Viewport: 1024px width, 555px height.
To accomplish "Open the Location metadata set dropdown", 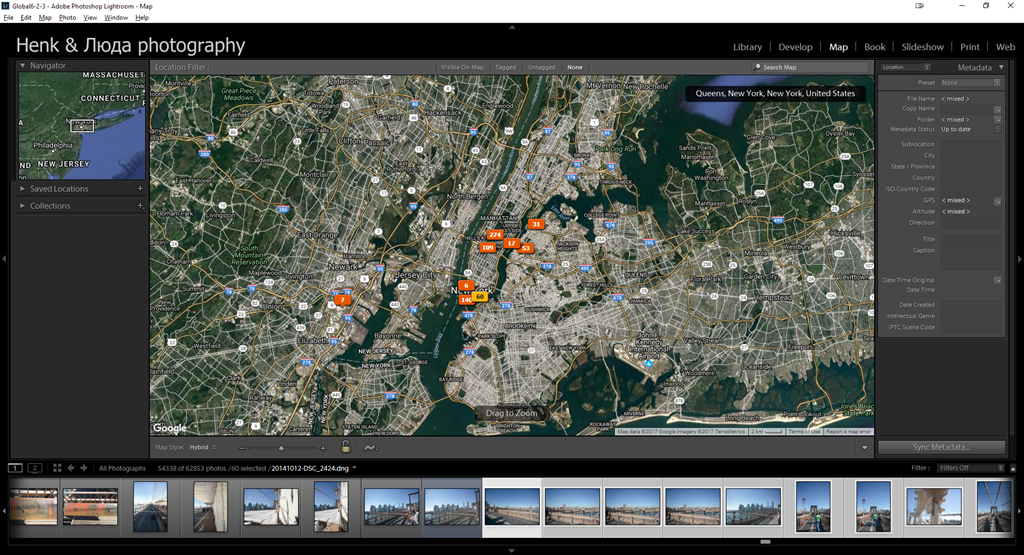I will click(905, 67).
